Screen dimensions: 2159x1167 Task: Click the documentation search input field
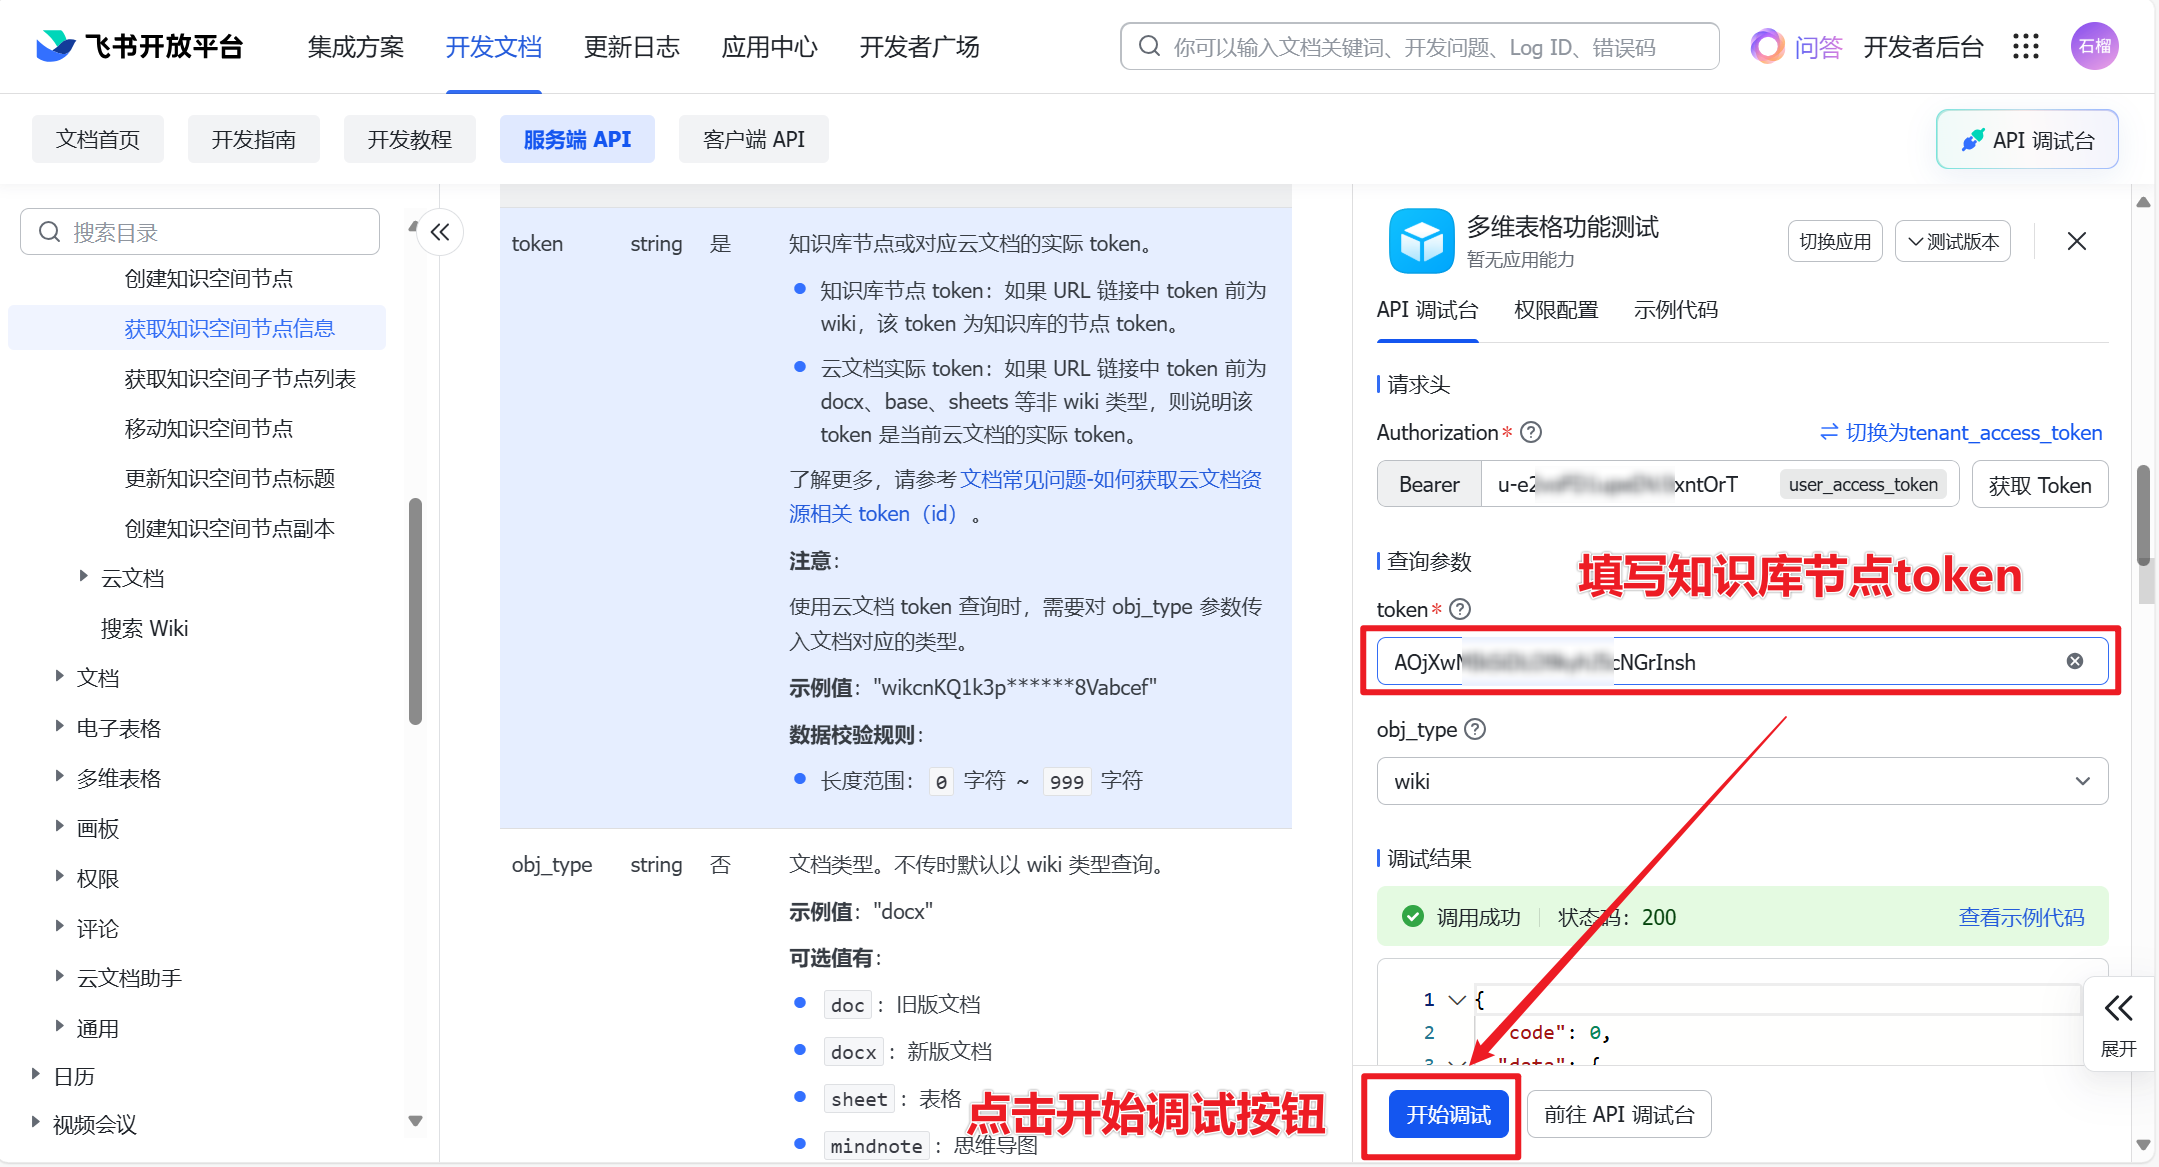pyautogui.click(x=1418, y=47)
